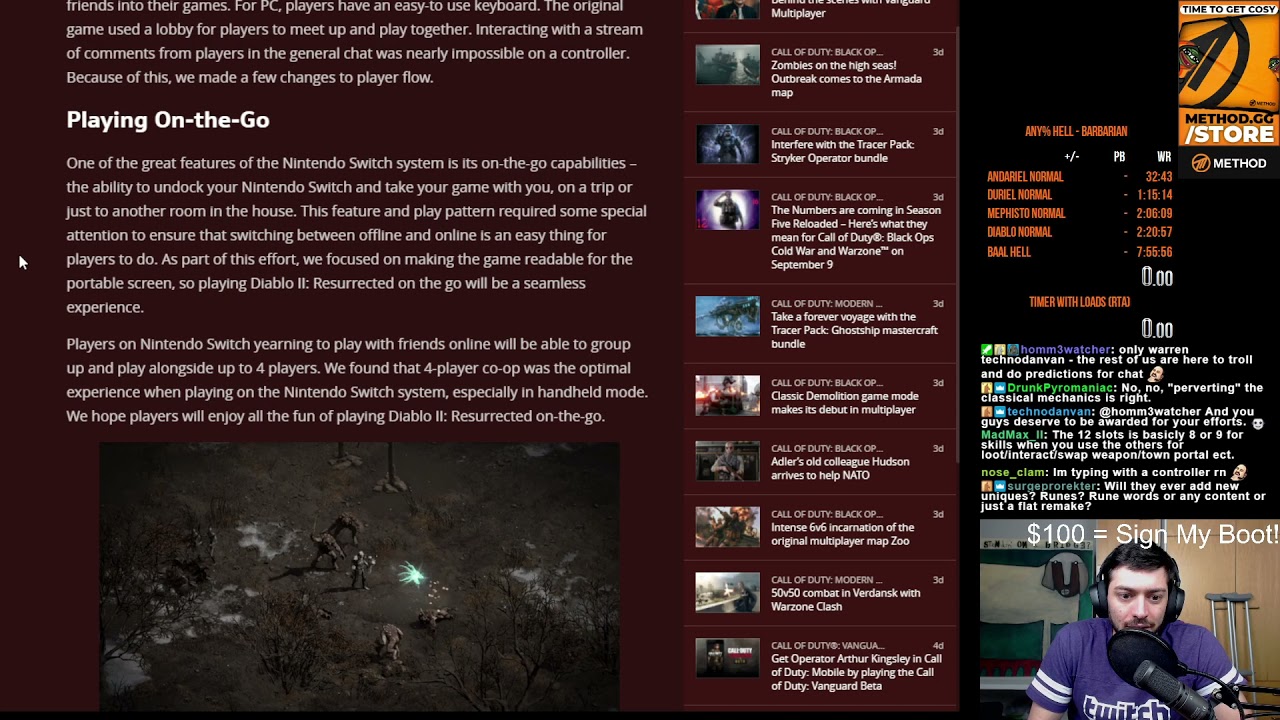Image resolution: width=1280 pixels, height=720 pixels.
Task: Open 'Adler's old colleague Hudson' article
Action: click(840, 468)
